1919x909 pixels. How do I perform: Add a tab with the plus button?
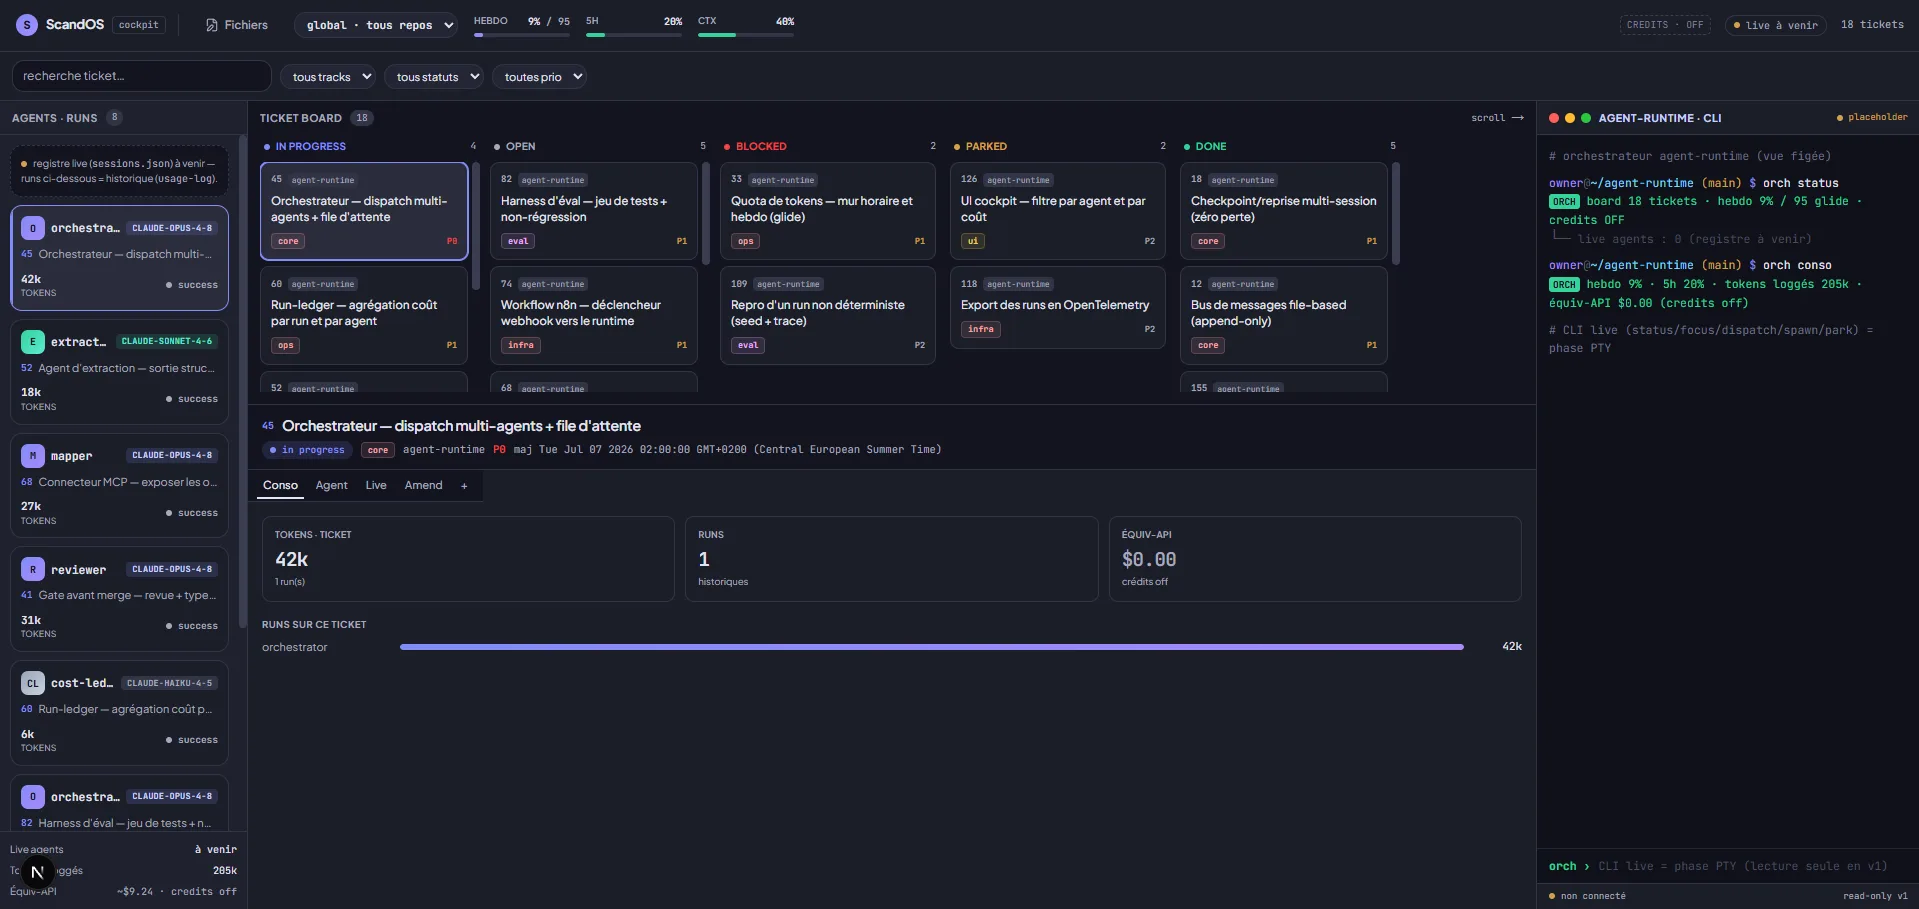pyautogui.click(x=464, y=486)
